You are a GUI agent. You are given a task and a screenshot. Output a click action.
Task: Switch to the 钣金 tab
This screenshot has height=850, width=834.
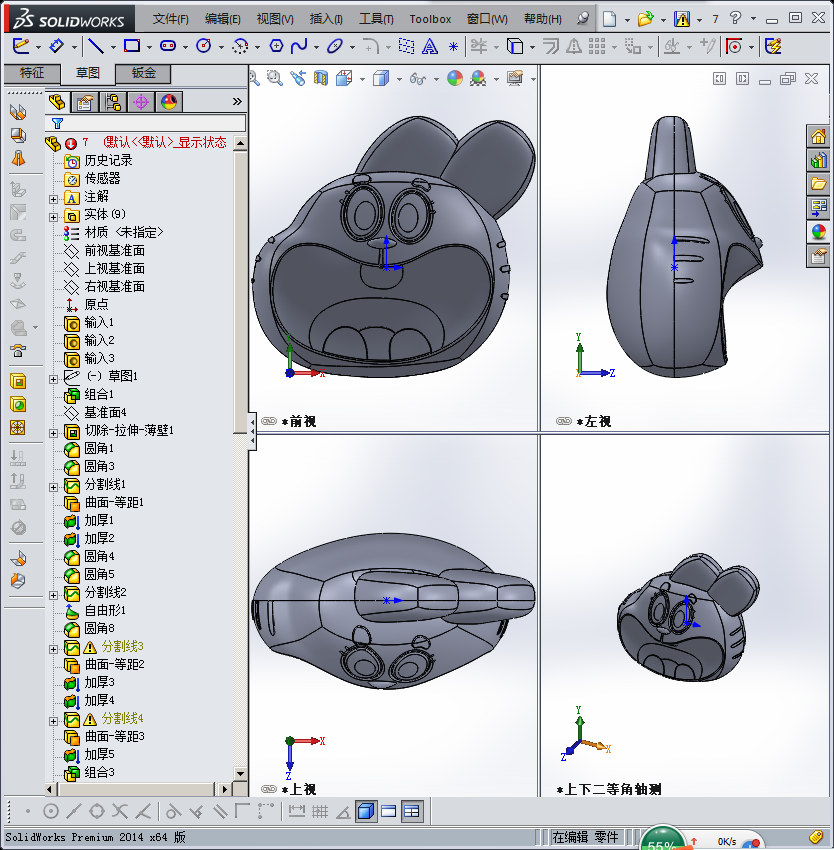142,73
